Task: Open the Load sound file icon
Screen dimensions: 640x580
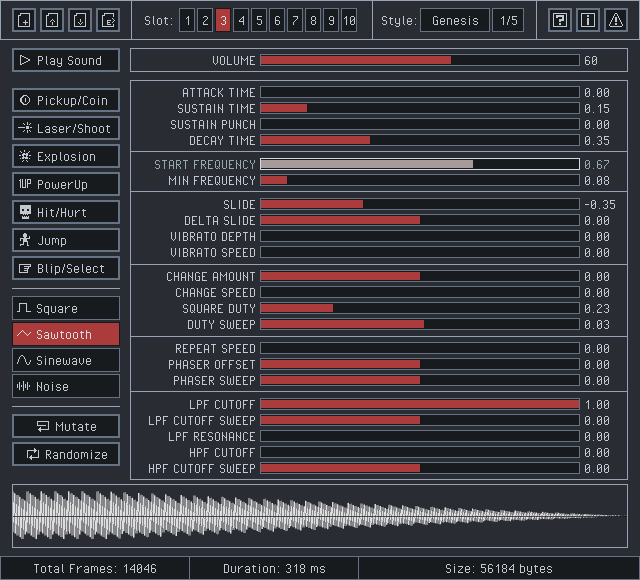Action: coord(52,20)
